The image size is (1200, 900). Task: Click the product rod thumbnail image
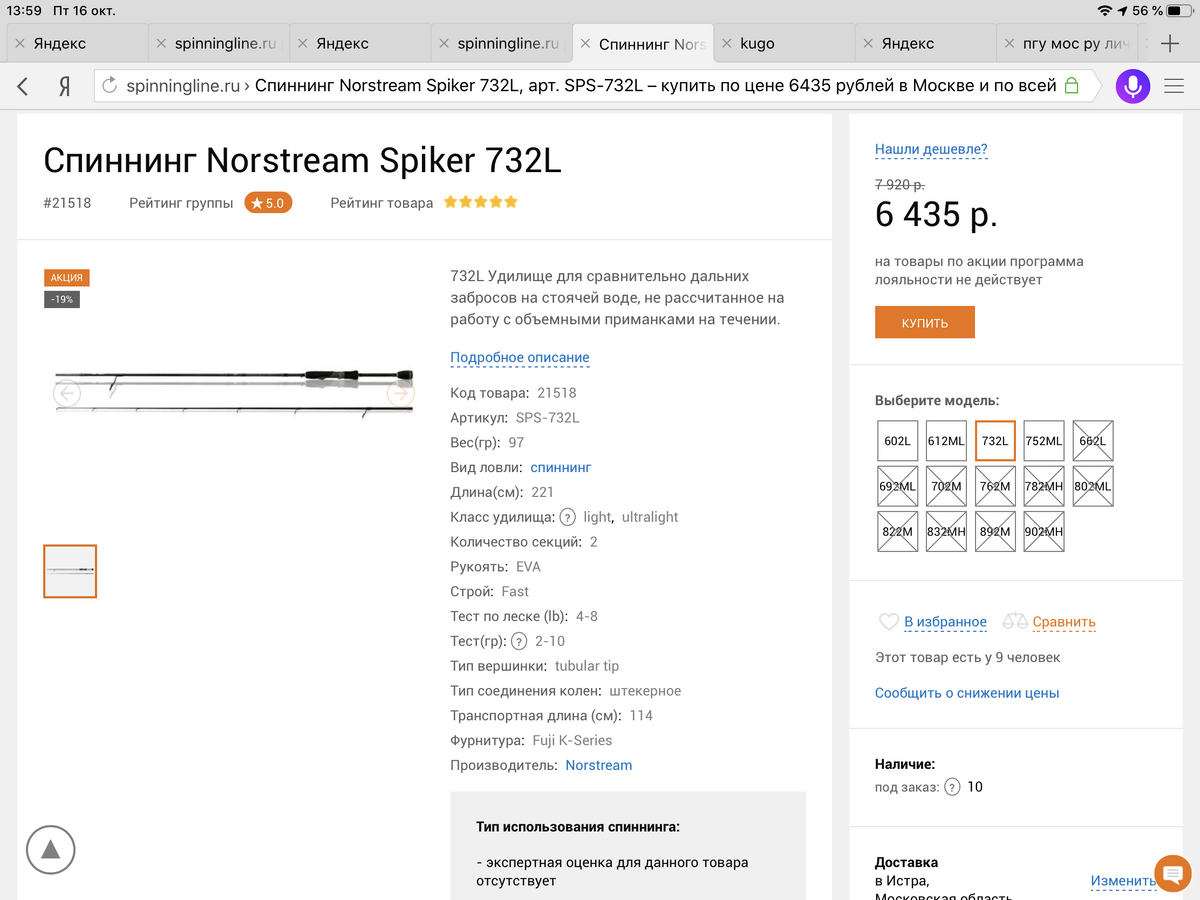pyautogui.click(x=70, y=571)
